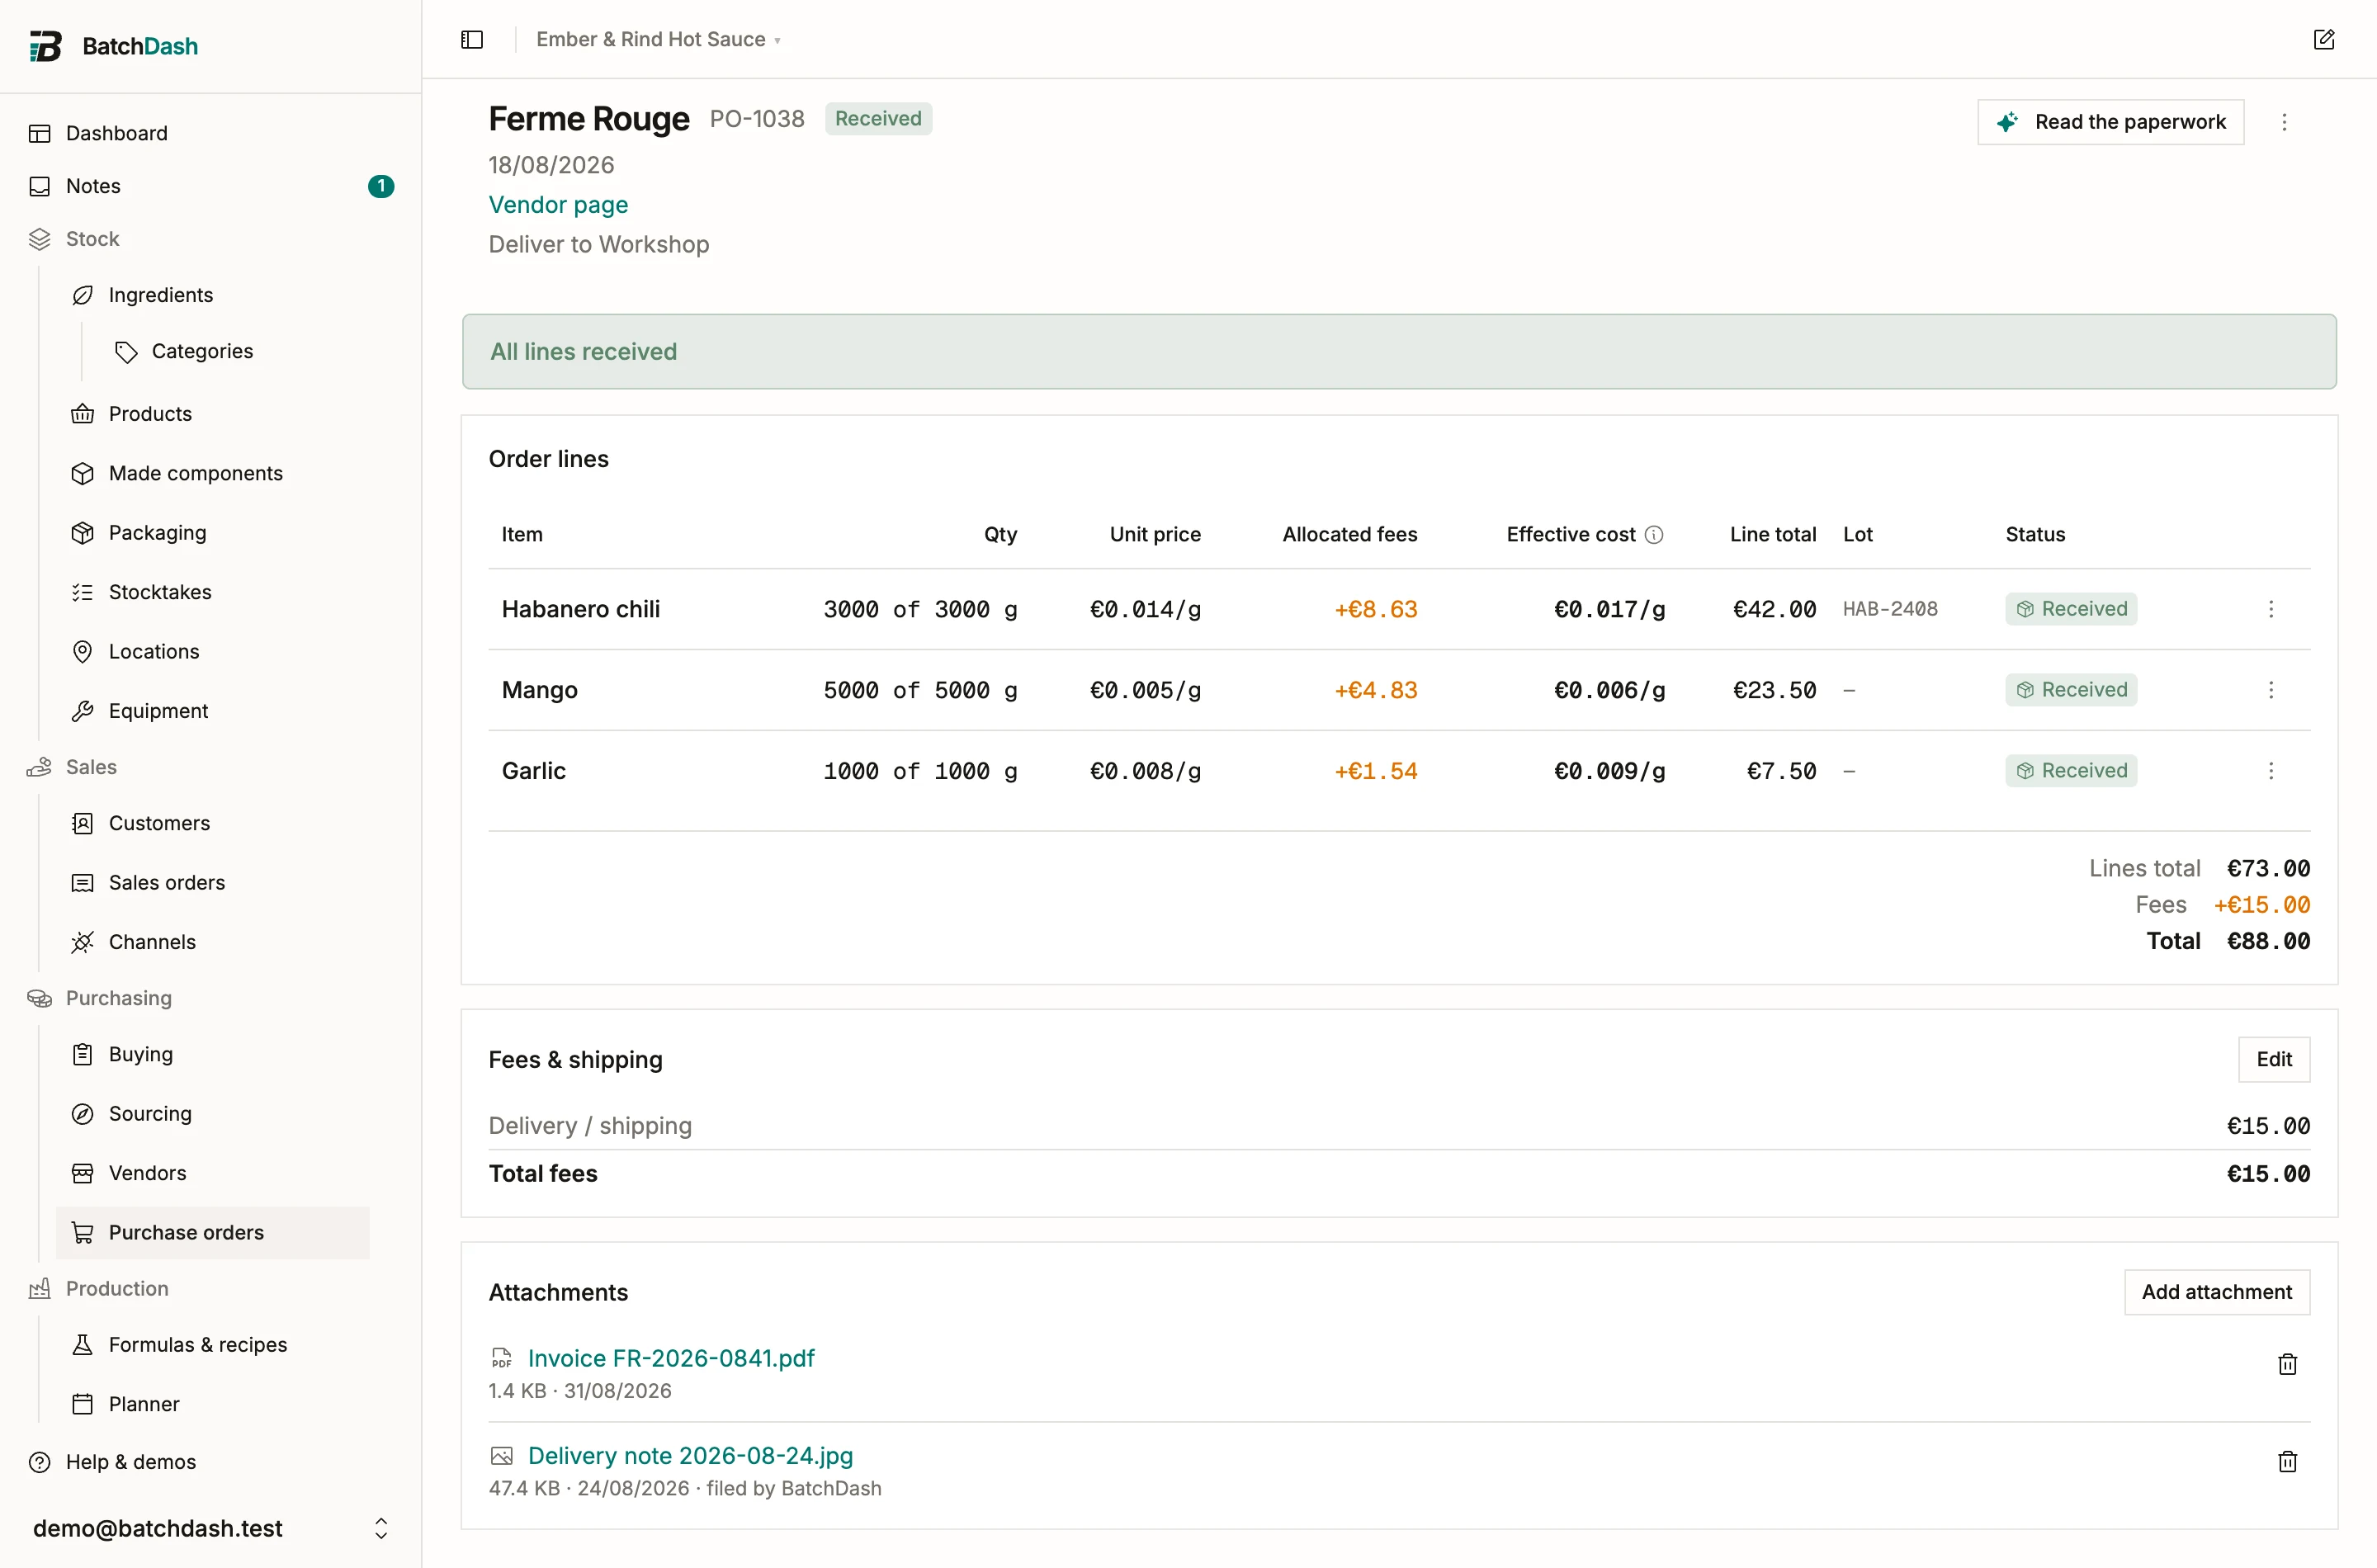Viewport: 2377px width, 1568px height.
Task: Click the Habanero chili item name
Action: pyautogui.click(x=581, y=609)
